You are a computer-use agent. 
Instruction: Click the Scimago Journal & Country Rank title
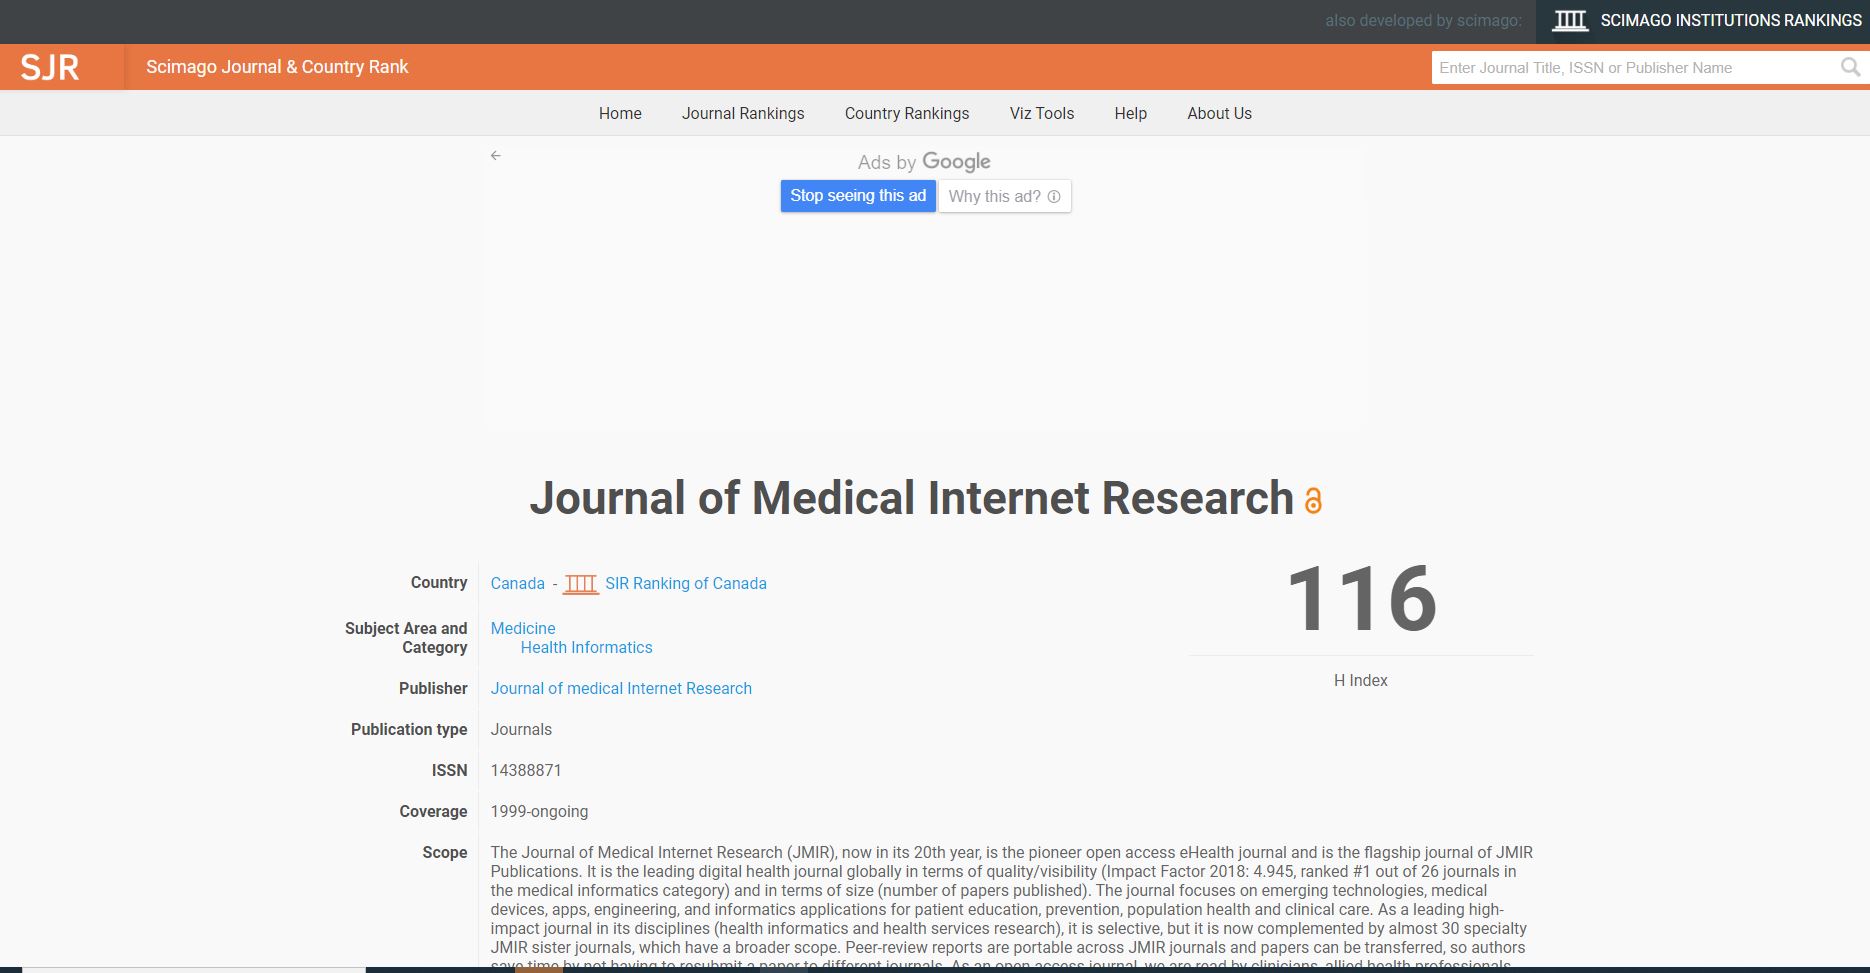tap(277, 67)
